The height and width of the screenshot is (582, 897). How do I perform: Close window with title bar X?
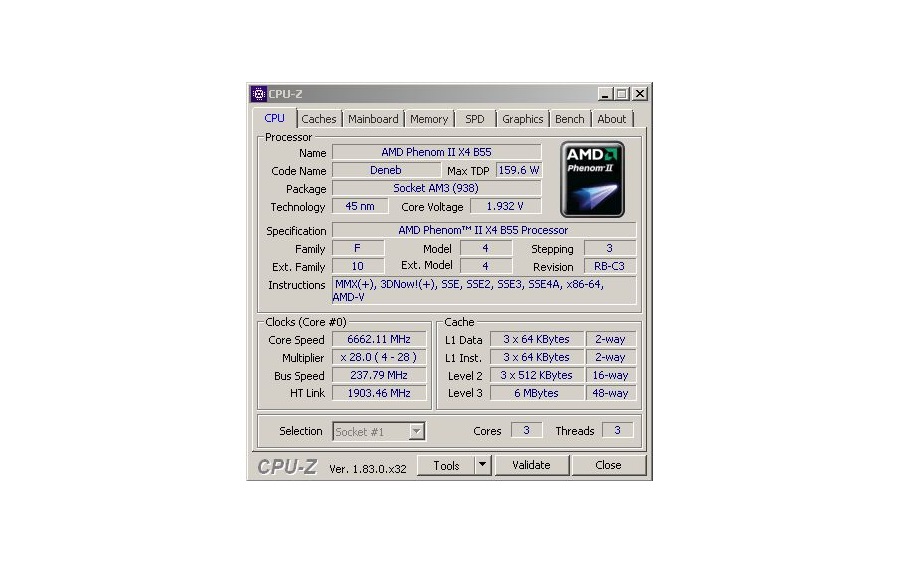coord(640,94)
